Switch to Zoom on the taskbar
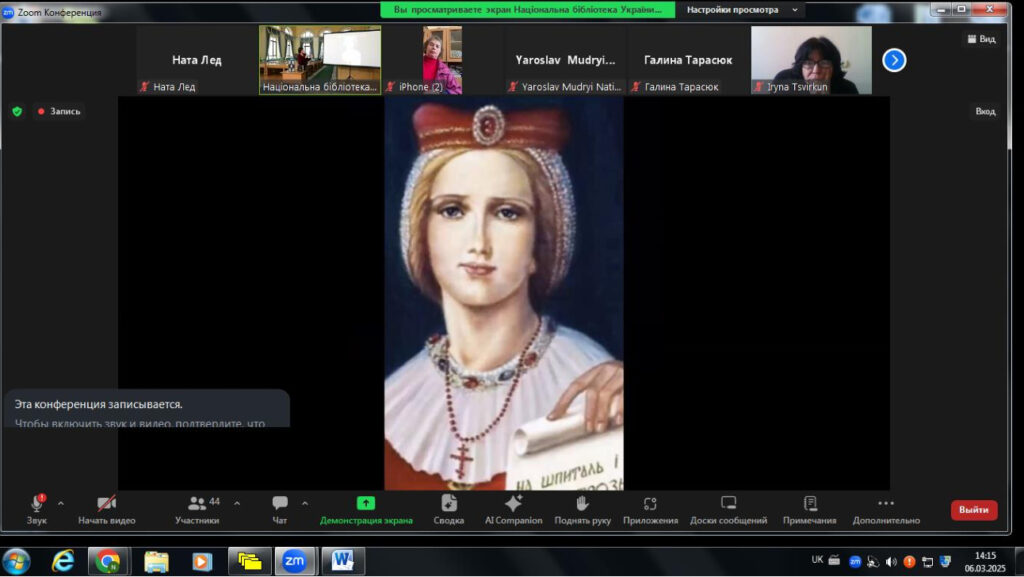 (x=294, y=561)
